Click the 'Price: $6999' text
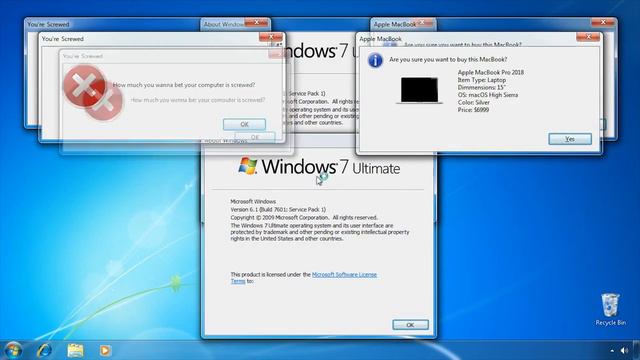Image resolution: width=640 pixels, height=360 pixels. [x=473, y=110]
